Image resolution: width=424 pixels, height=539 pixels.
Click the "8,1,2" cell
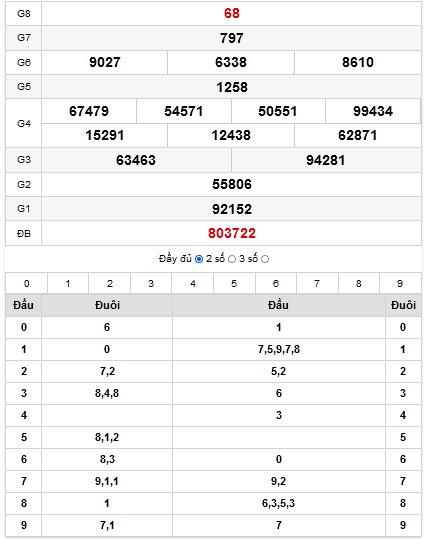[x=107, y=437]
